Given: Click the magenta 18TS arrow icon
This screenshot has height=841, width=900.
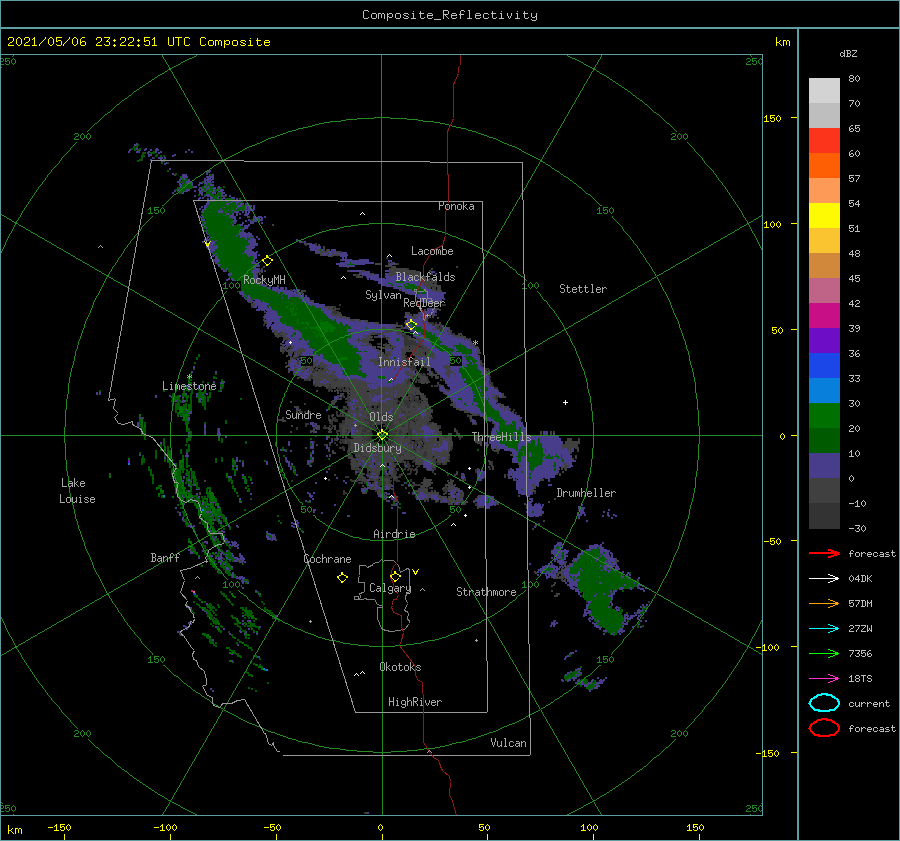Looking at the screenshot, I should click(x=824, y=679).
